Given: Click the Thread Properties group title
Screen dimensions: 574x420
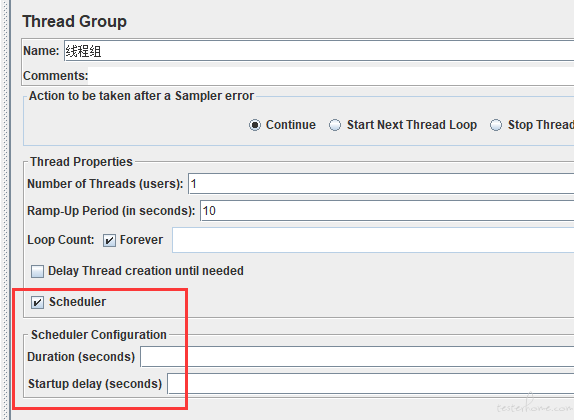Looking at the screenshot, I should [x=81, y=162].
